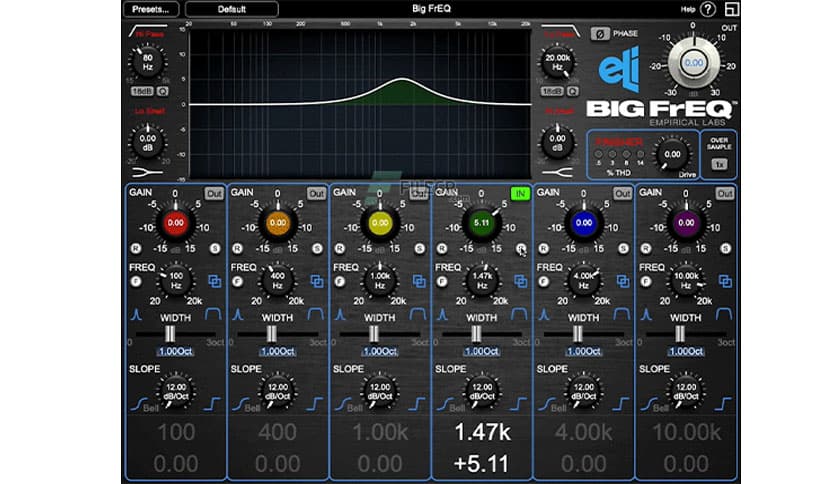The image size is (836, 484).
Task: Click the Hi Pass 80 Hz knob
Action: pyautogui.click(x=148, y=62)
